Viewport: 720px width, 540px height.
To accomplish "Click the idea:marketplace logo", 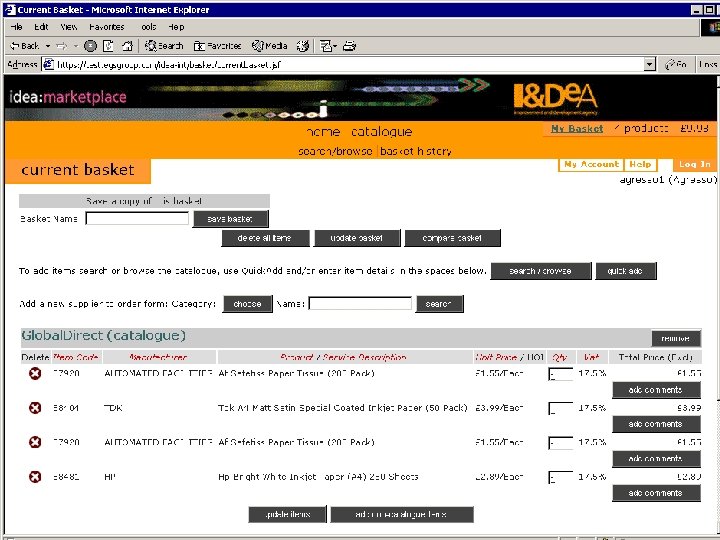I will 68,97.
